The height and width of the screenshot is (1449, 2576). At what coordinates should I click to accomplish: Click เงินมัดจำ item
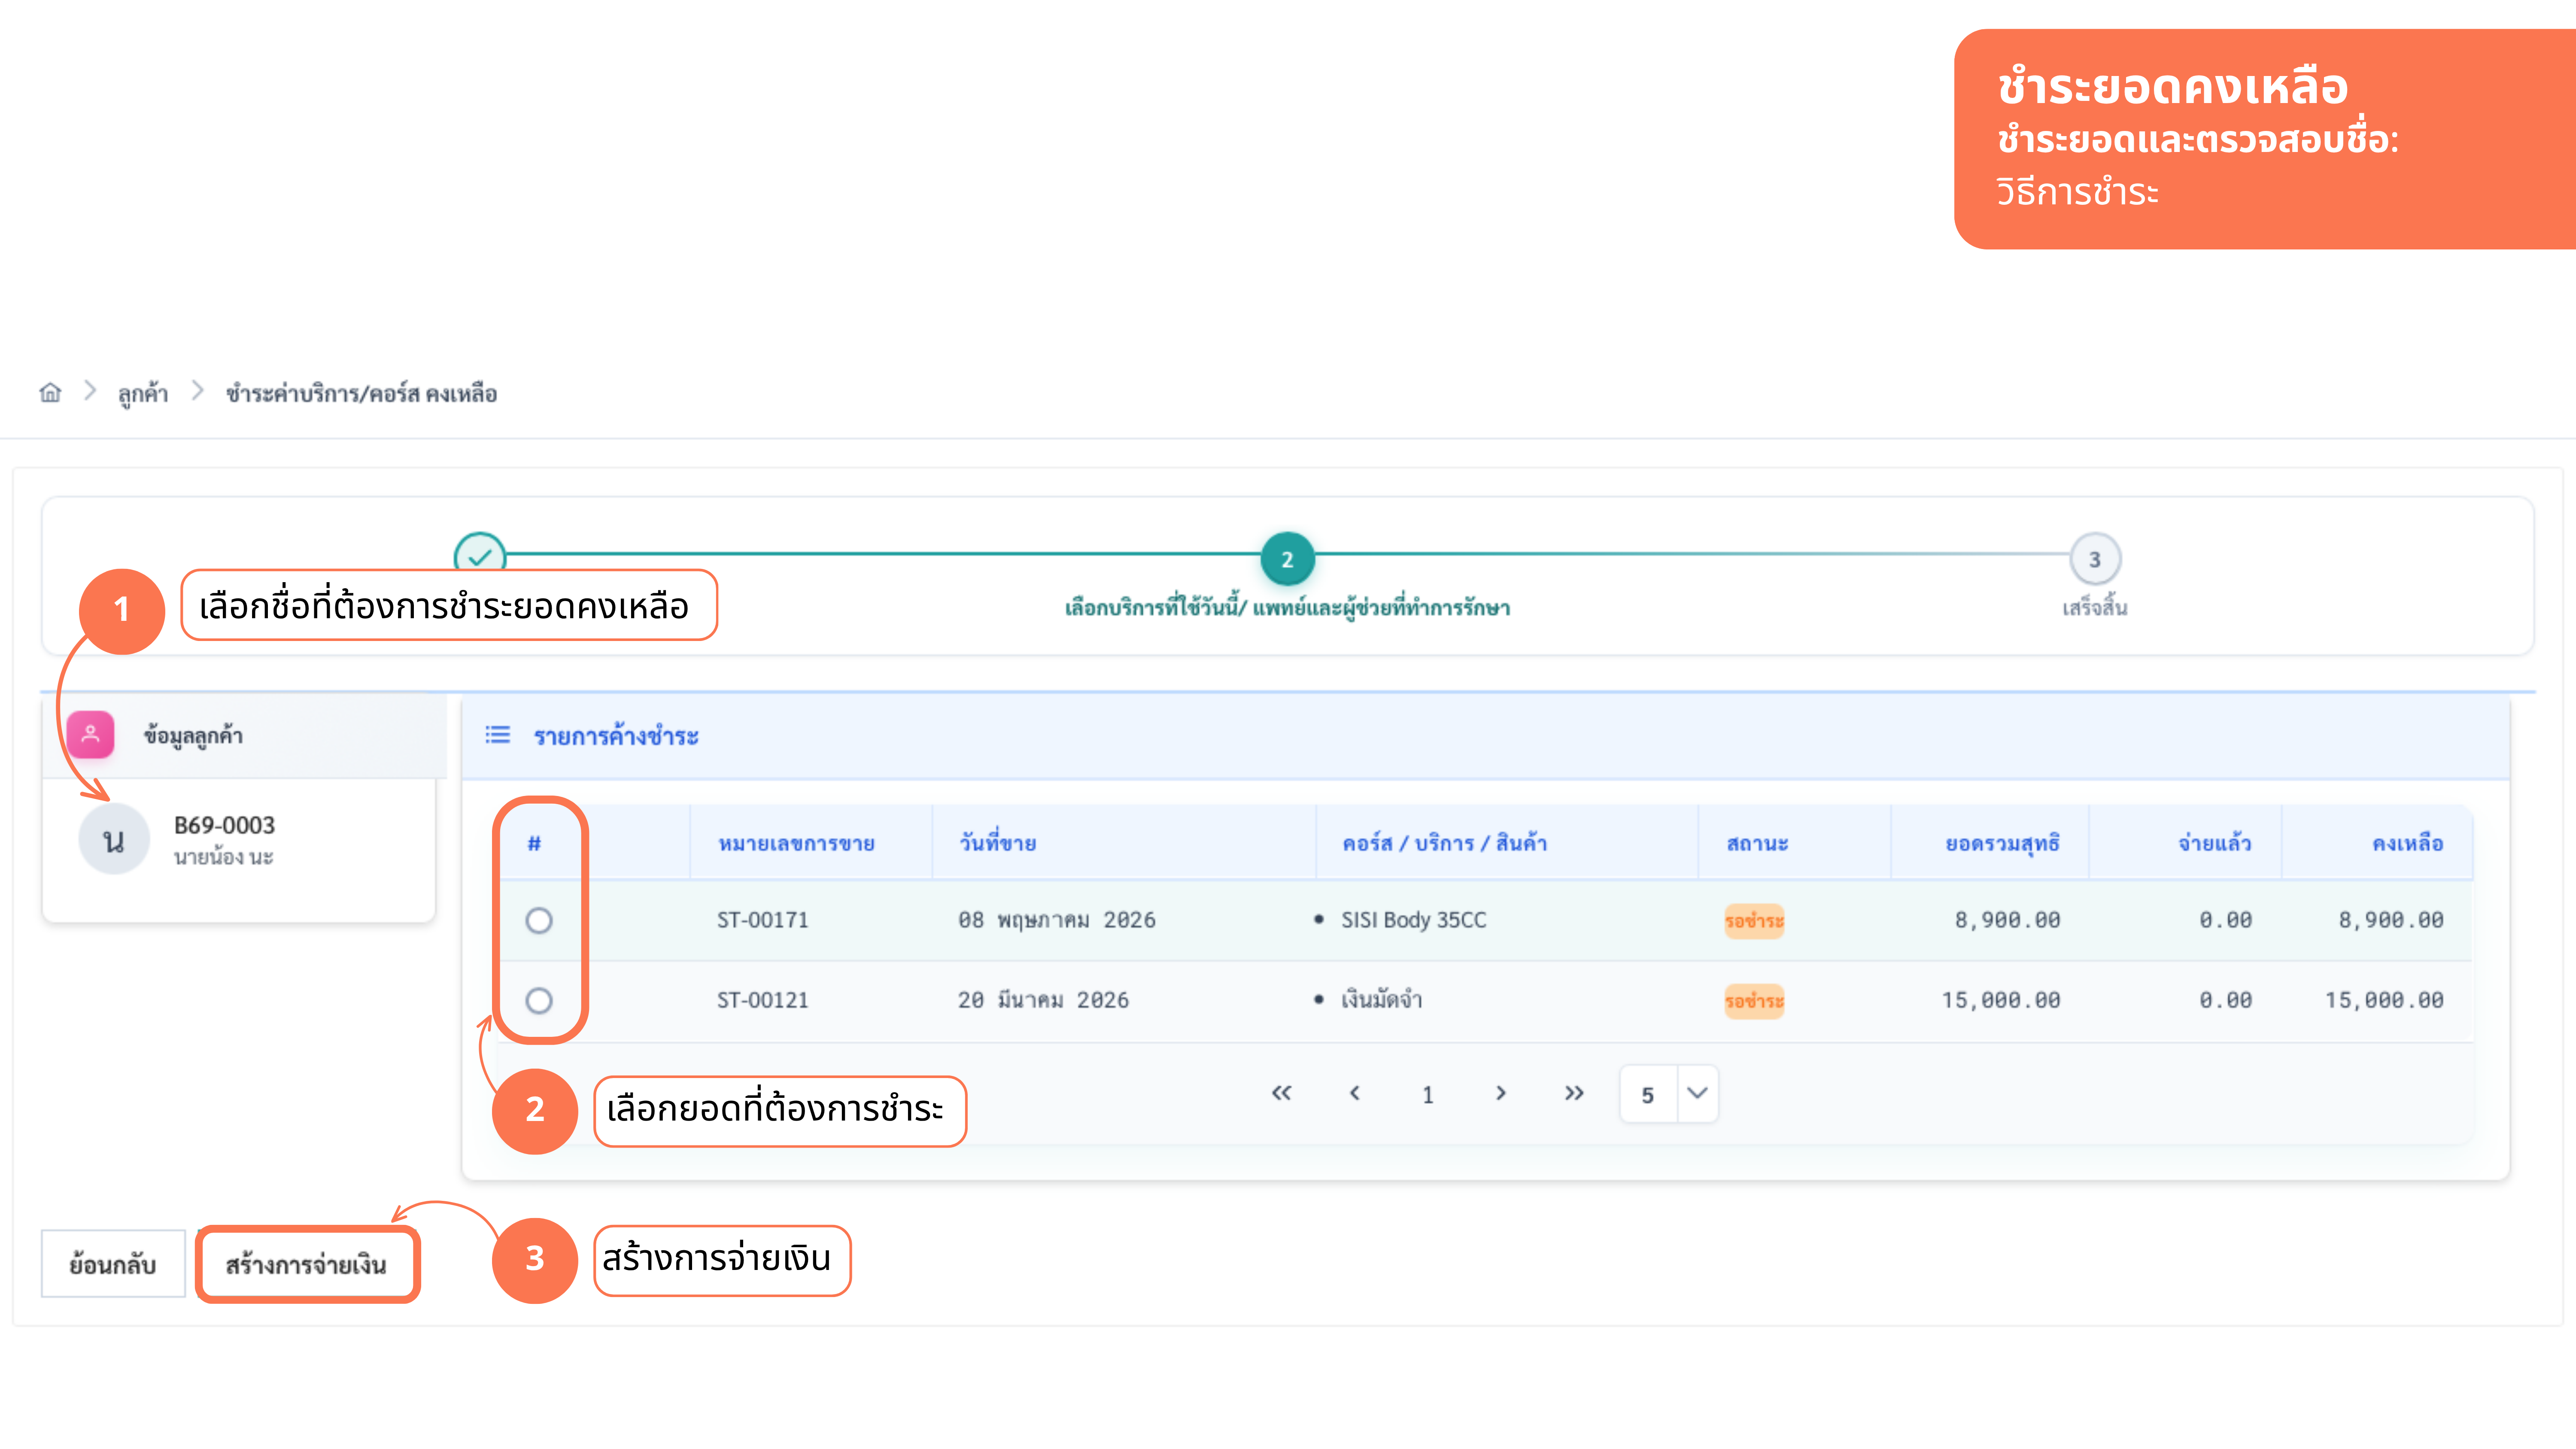1381,1000
